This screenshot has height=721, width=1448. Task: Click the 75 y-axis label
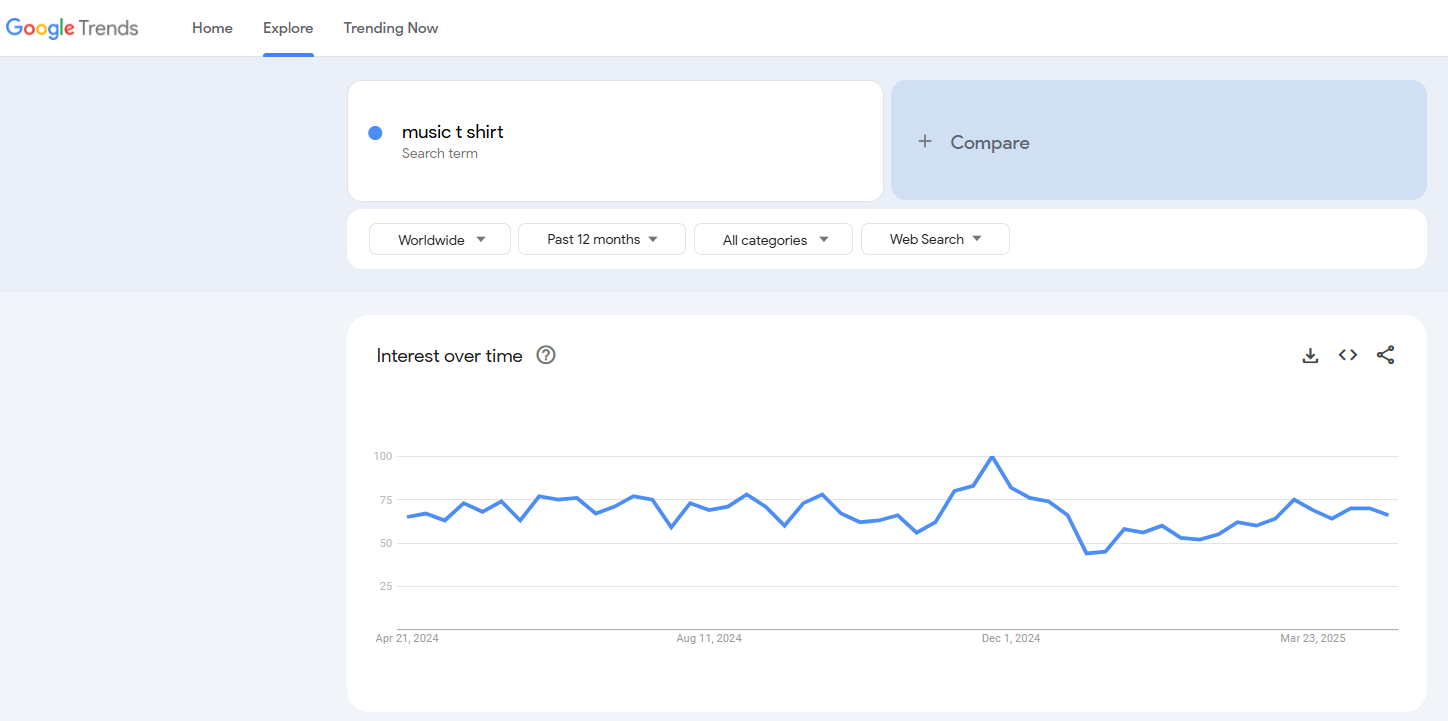point(385,499)
